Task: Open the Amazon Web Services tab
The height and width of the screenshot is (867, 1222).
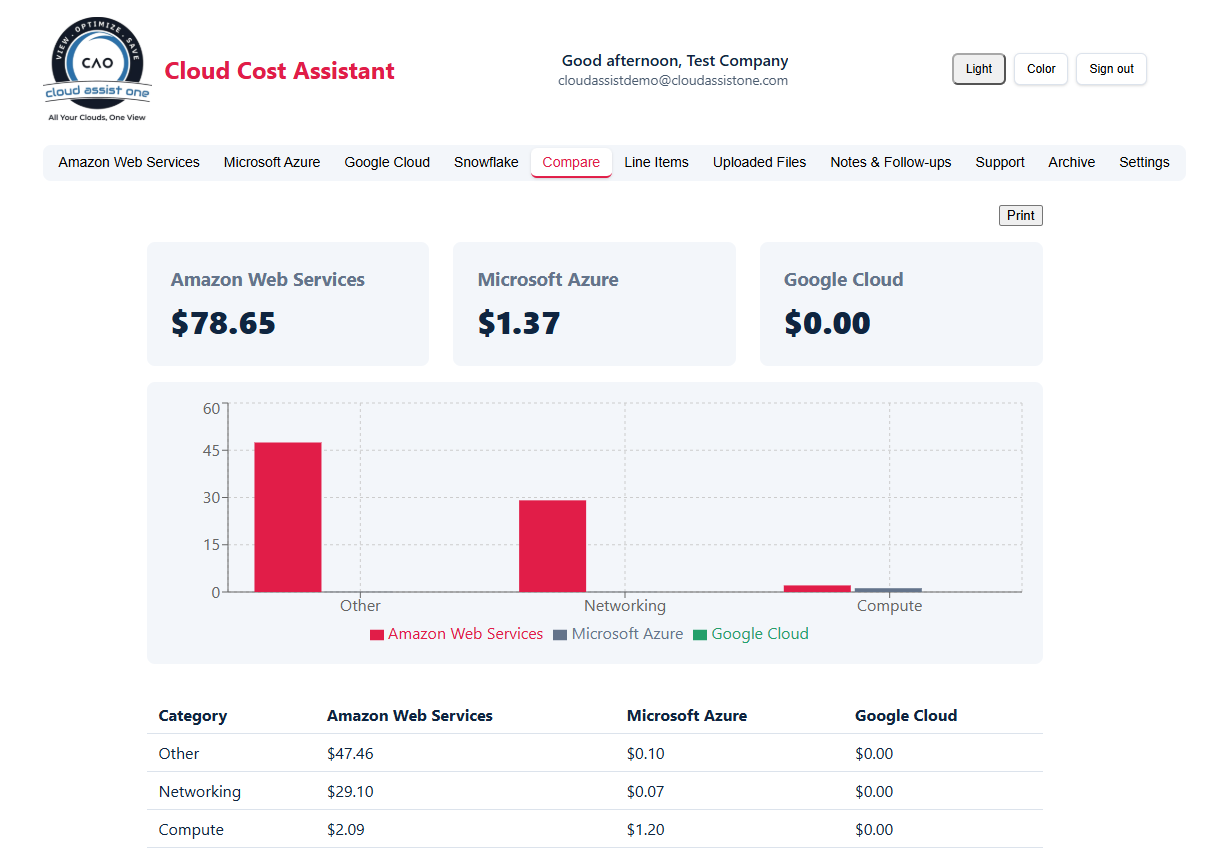Action: point(129,162)
